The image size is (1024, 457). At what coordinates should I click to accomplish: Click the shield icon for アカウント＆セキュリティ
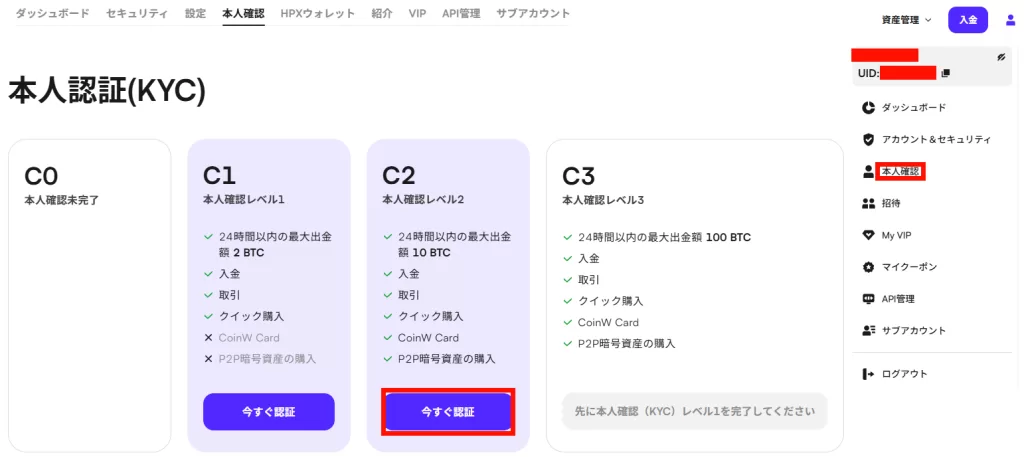[x=868, y=139]
